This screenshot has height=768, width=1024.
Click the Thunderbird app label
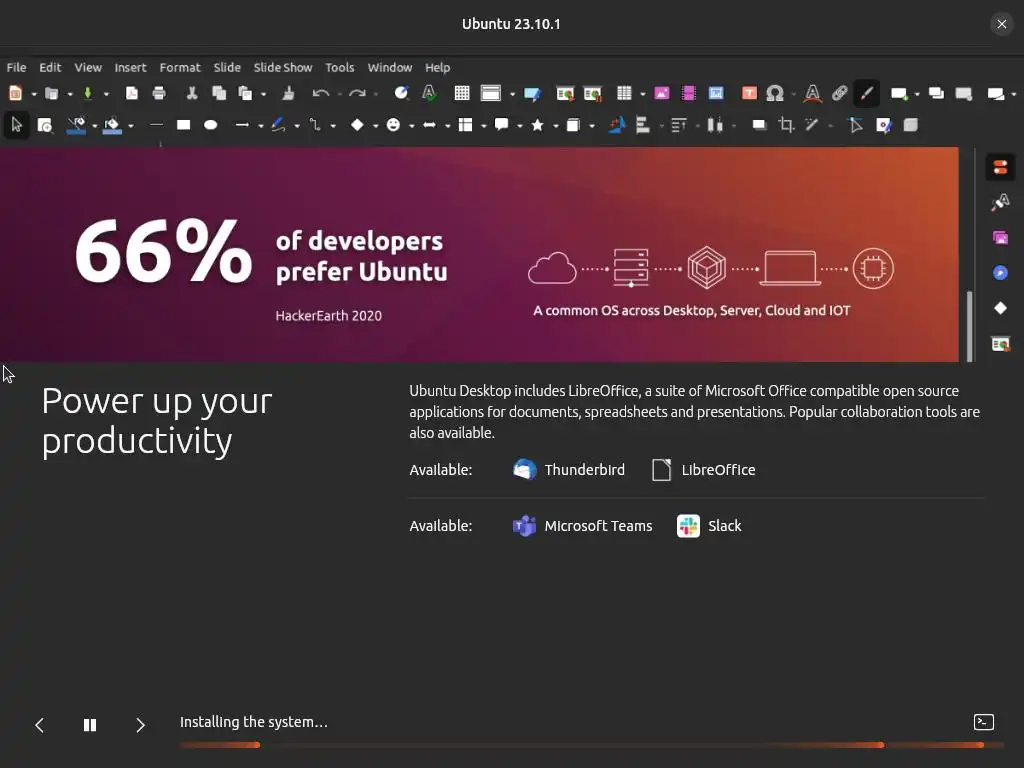point(584,470)
